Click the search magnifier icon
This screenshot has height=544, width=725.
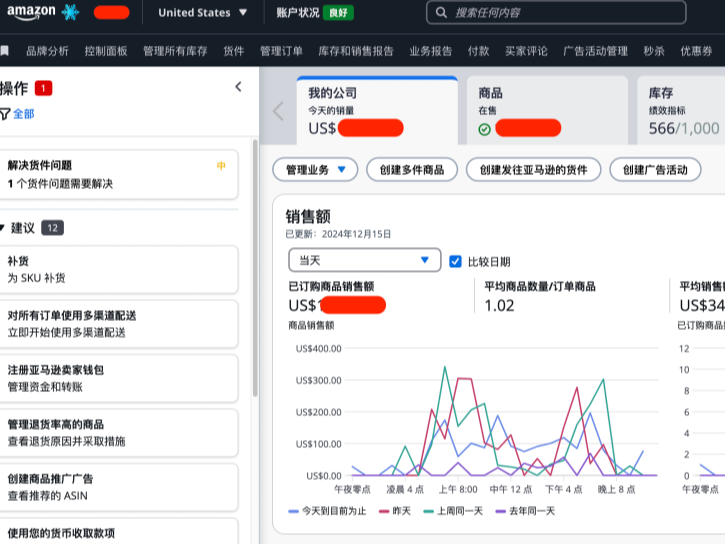tap(441, 12)
